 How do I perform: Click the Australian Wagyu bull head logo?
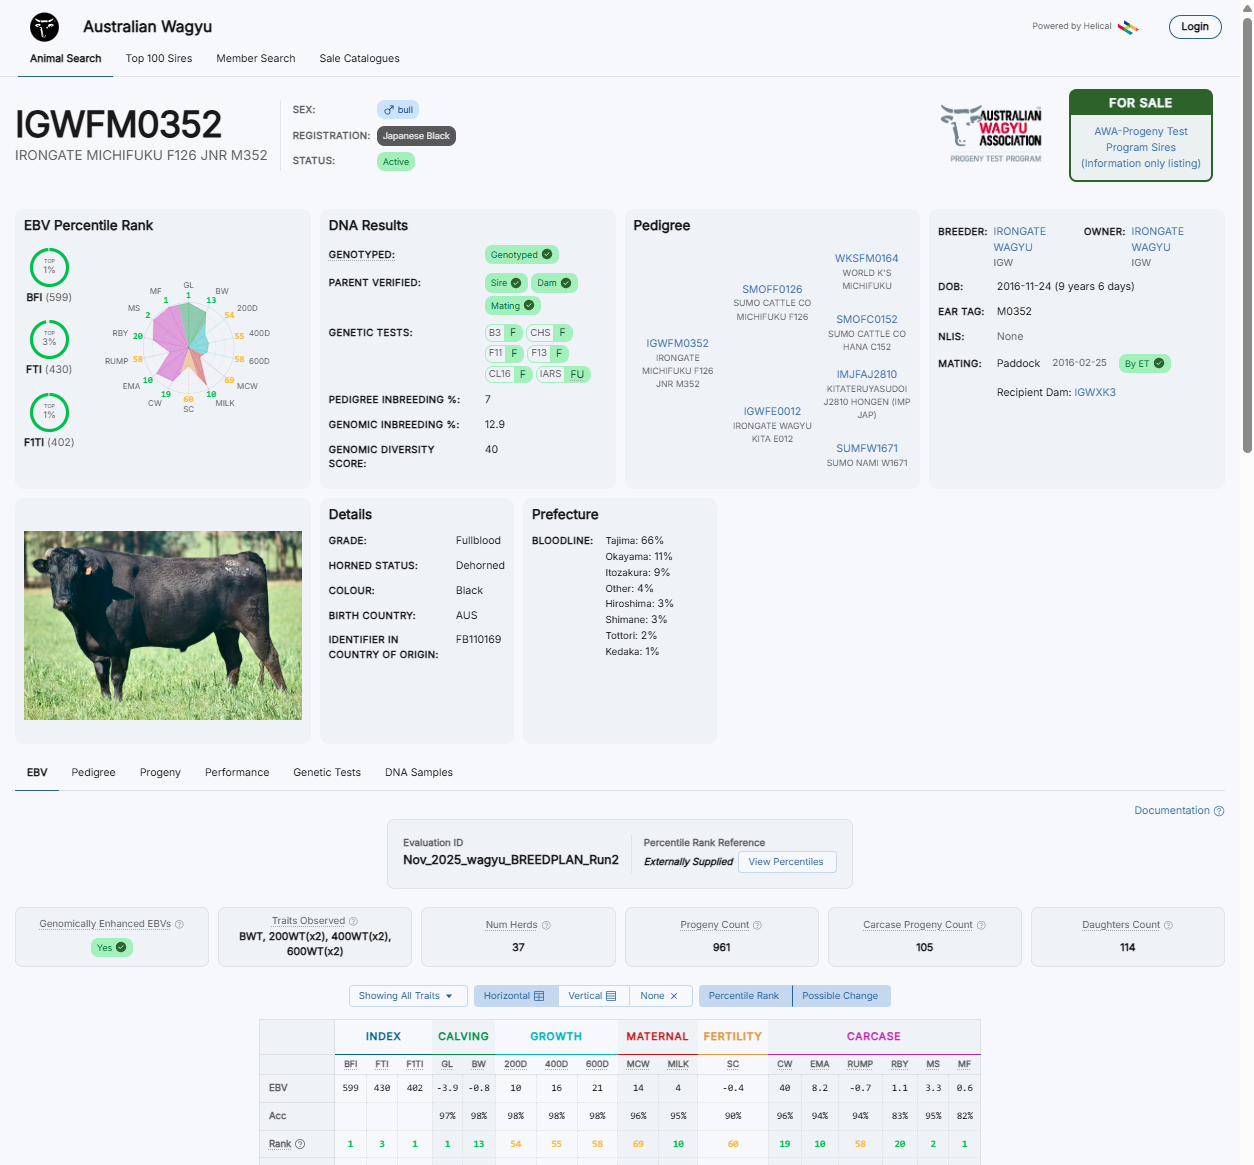click(44, 27)
